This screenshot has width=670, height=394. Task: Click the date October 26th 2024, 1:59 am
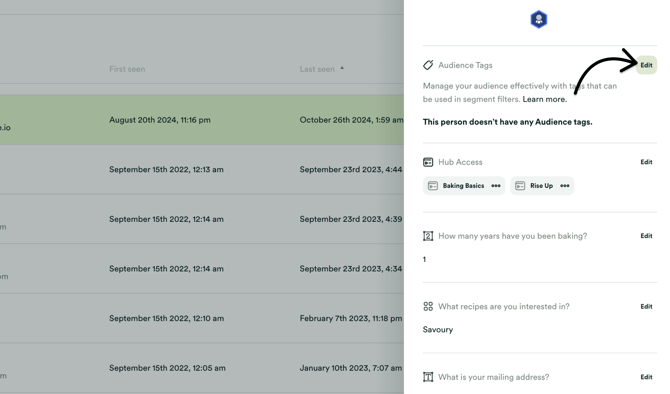tap(351, 120)
